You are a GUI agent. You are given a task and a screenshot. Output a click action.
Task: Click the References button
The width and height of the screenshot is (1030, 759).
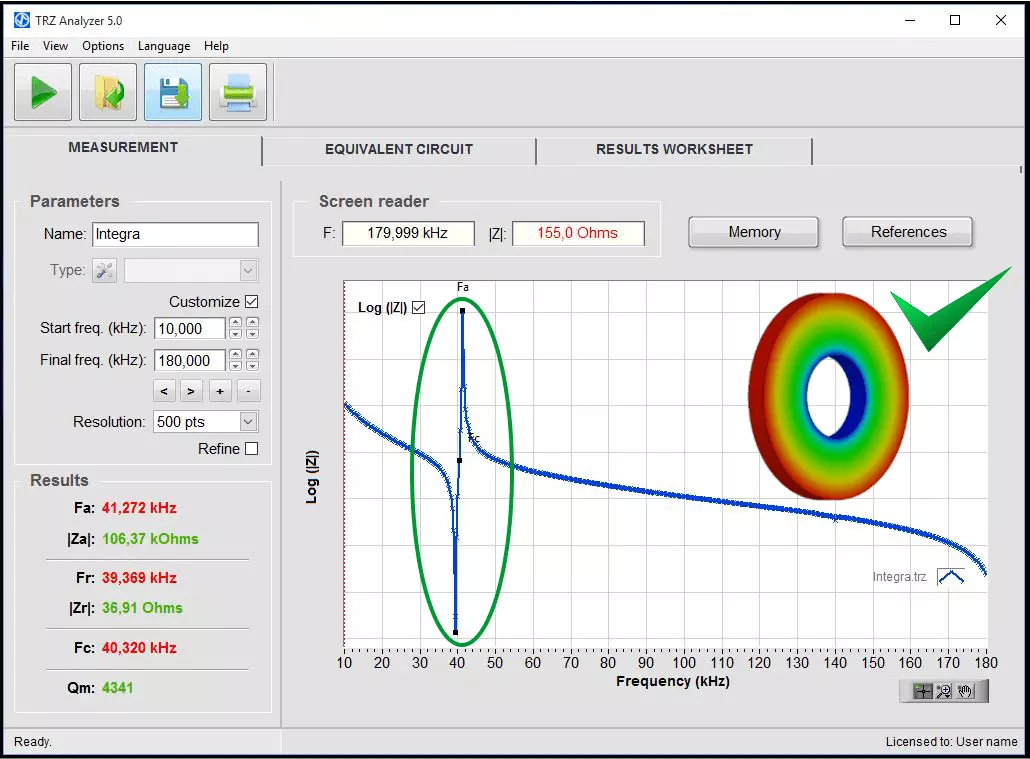tap(908, 232)
